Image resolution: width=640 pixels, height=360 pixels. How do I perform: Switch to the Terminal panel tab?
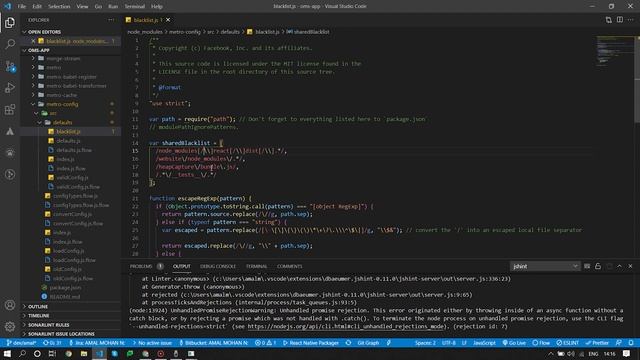pyautogui.click(x=256, y=266)
